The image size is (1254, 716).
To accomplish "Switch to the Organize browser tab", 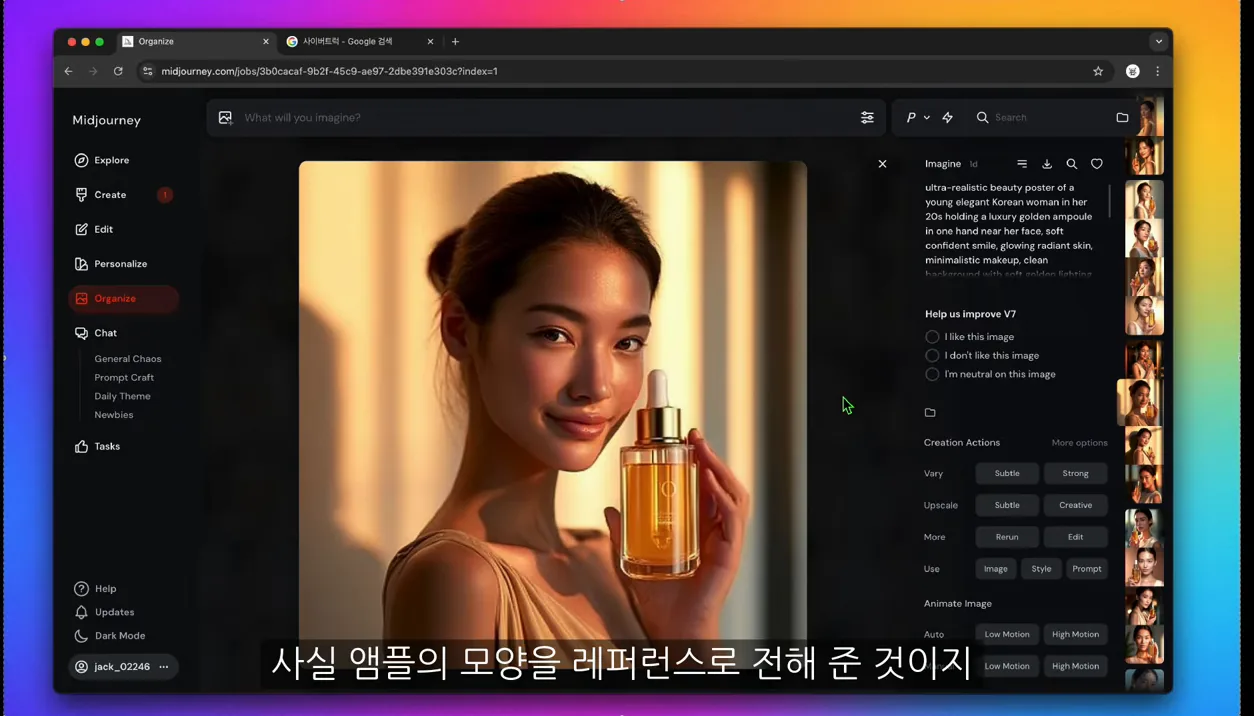I will (195, 42).
